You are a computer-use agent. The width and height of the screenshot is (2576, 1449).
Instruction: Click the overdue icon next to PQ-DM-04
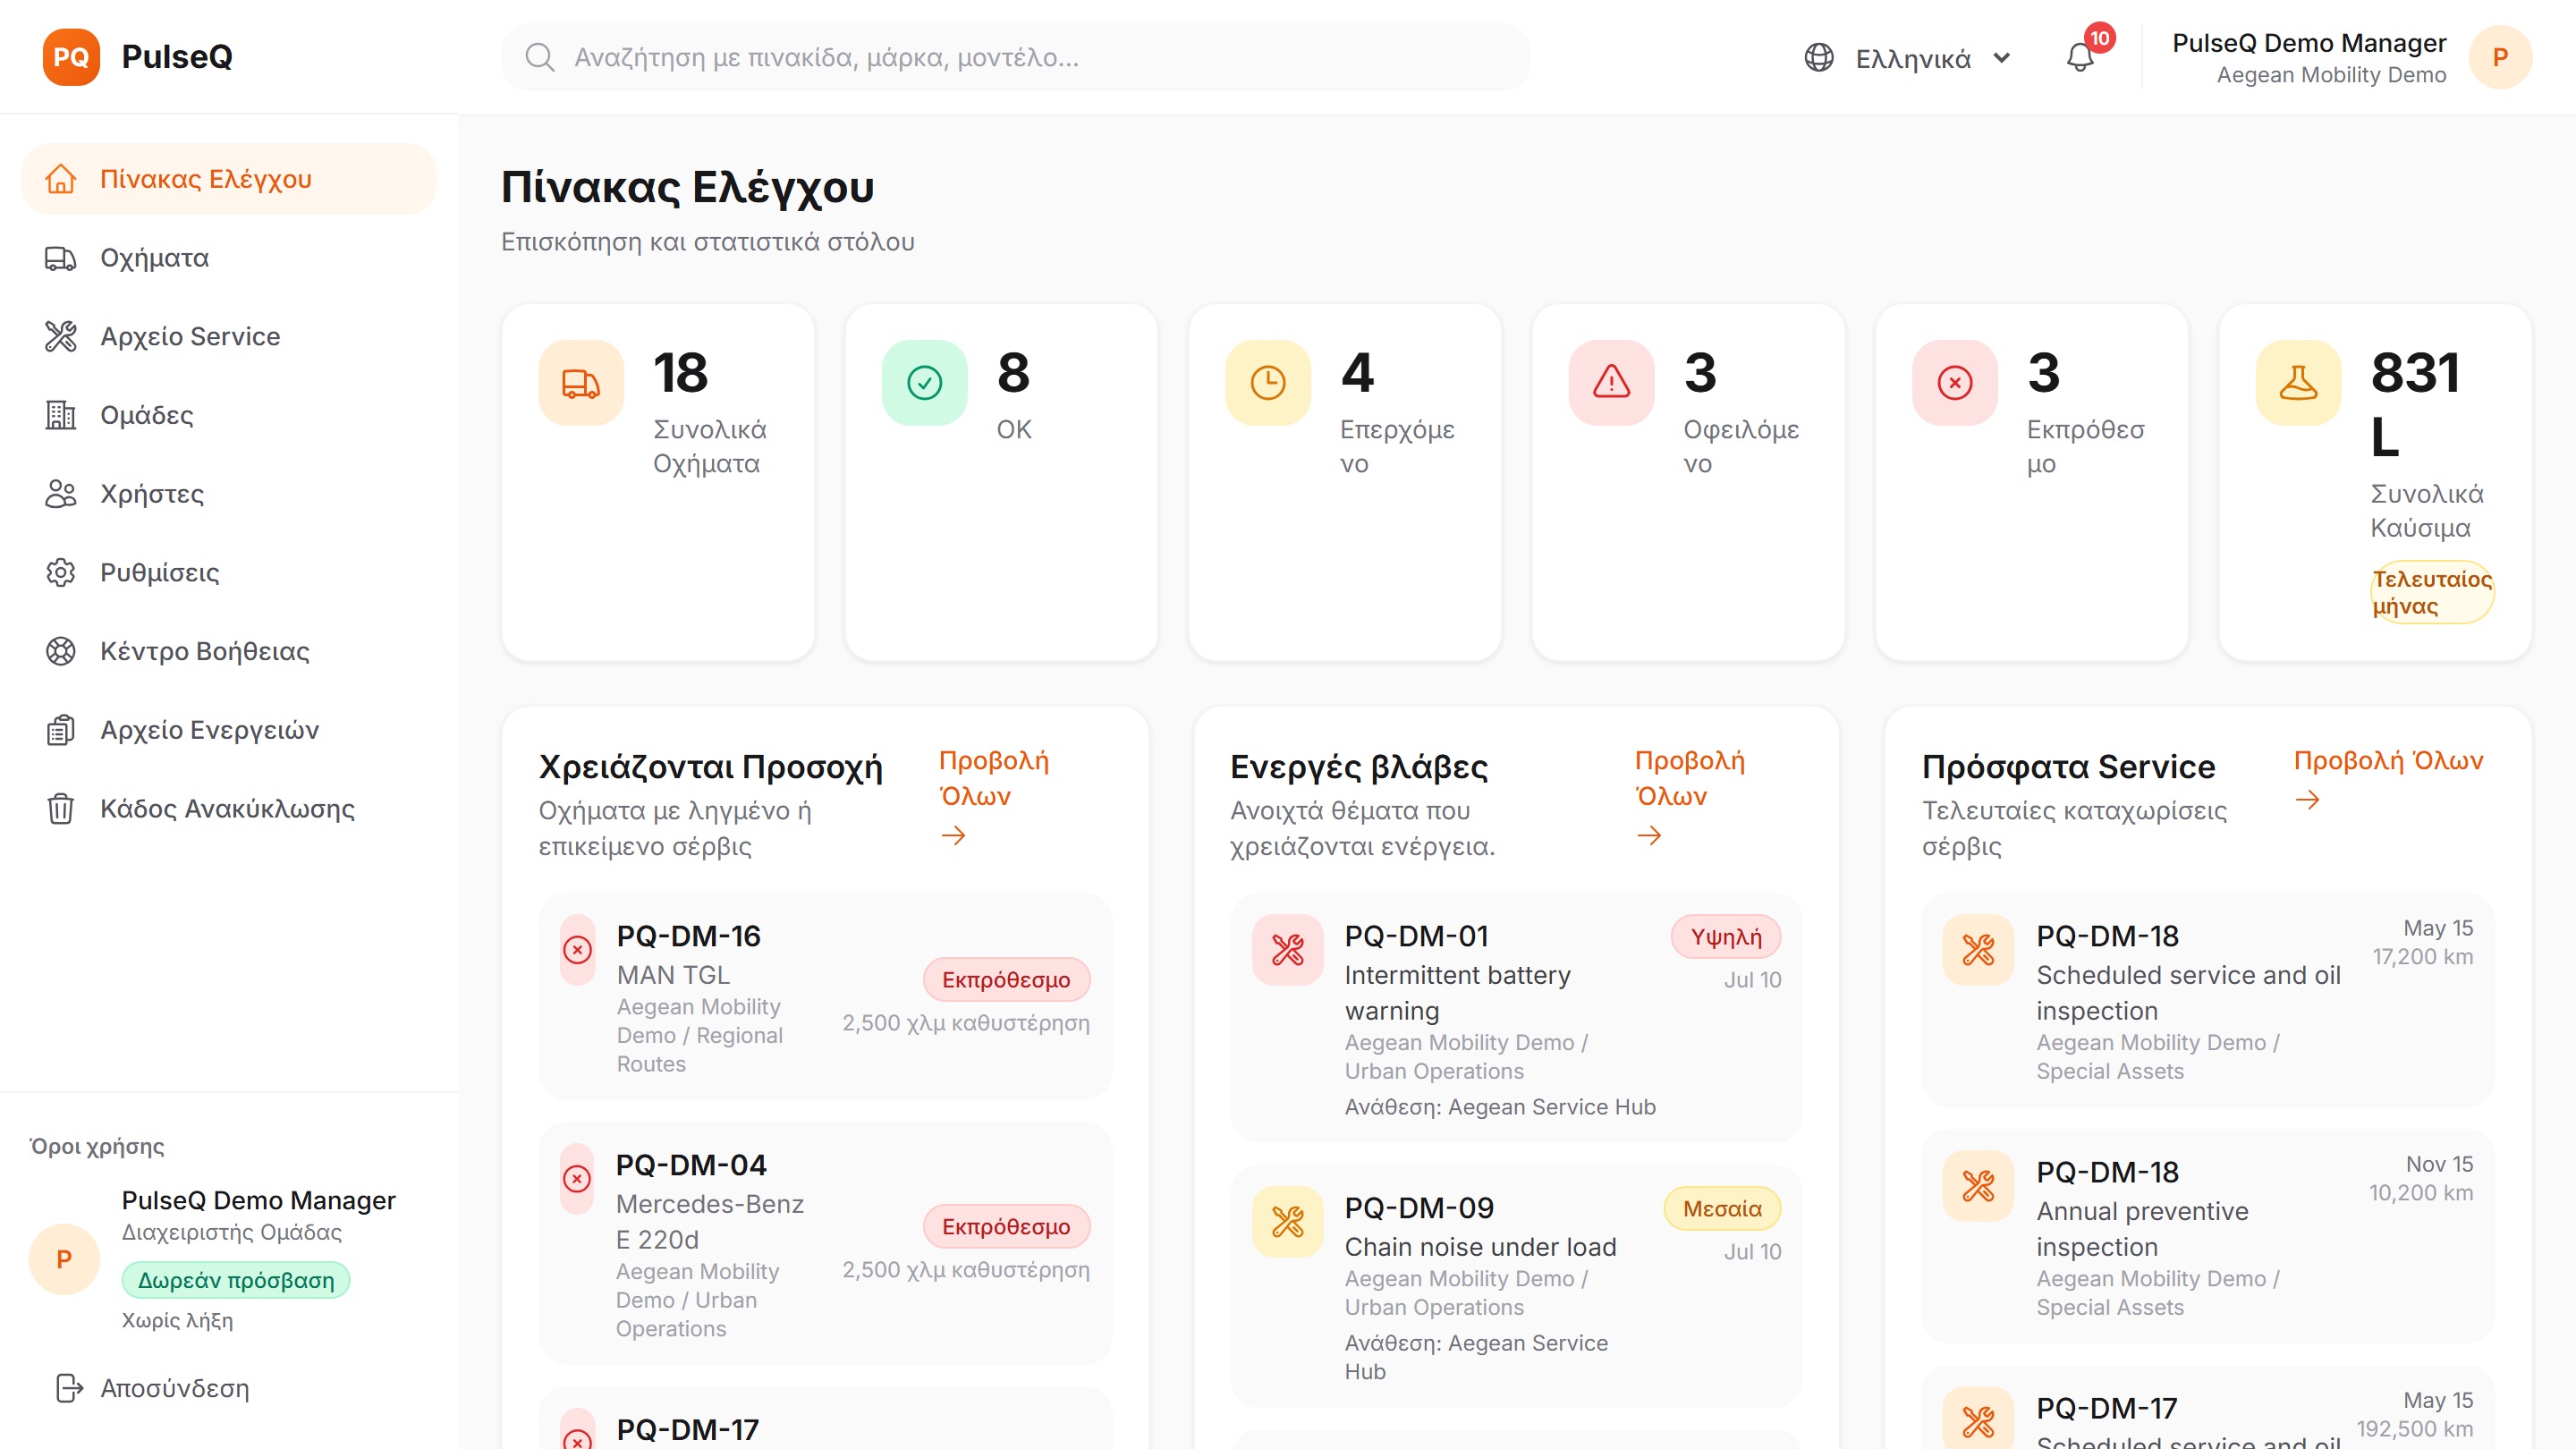coord(577,1178)
